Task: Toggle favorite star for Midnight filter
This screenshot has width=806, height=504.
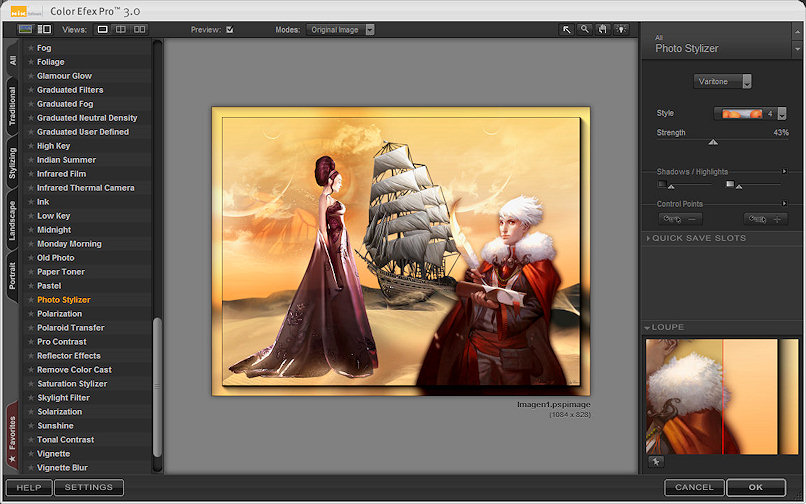Action: 31,230
